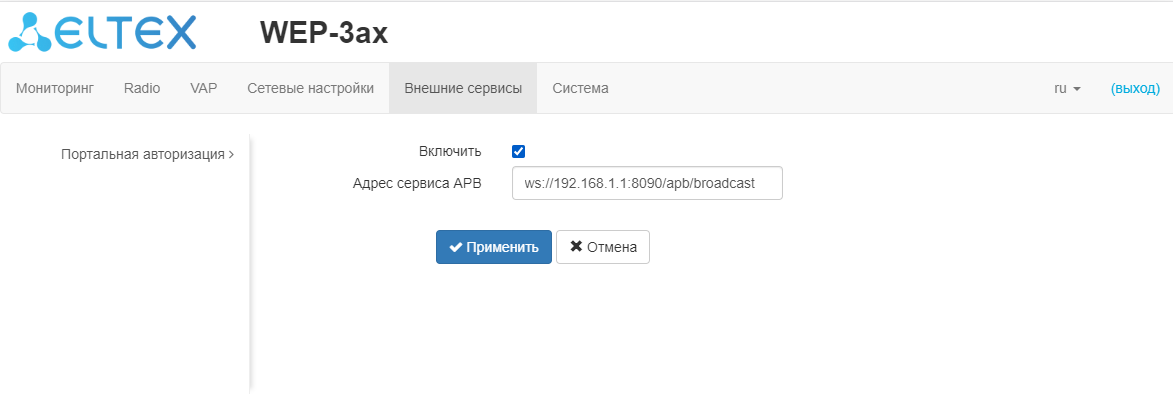Select the Внешние сервисы tab
Screen dimensions: 1173x407
[x=463, y=88]
